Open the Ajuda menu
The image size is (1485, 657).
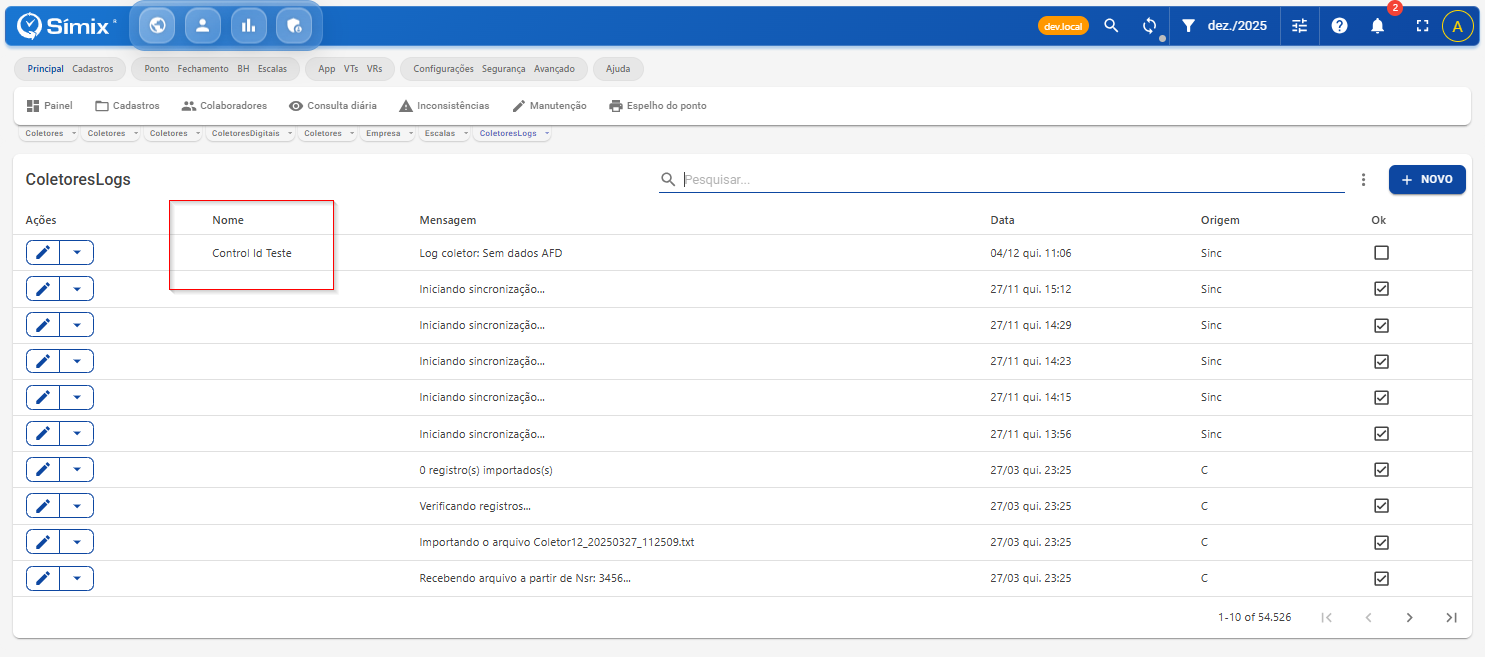618,69
